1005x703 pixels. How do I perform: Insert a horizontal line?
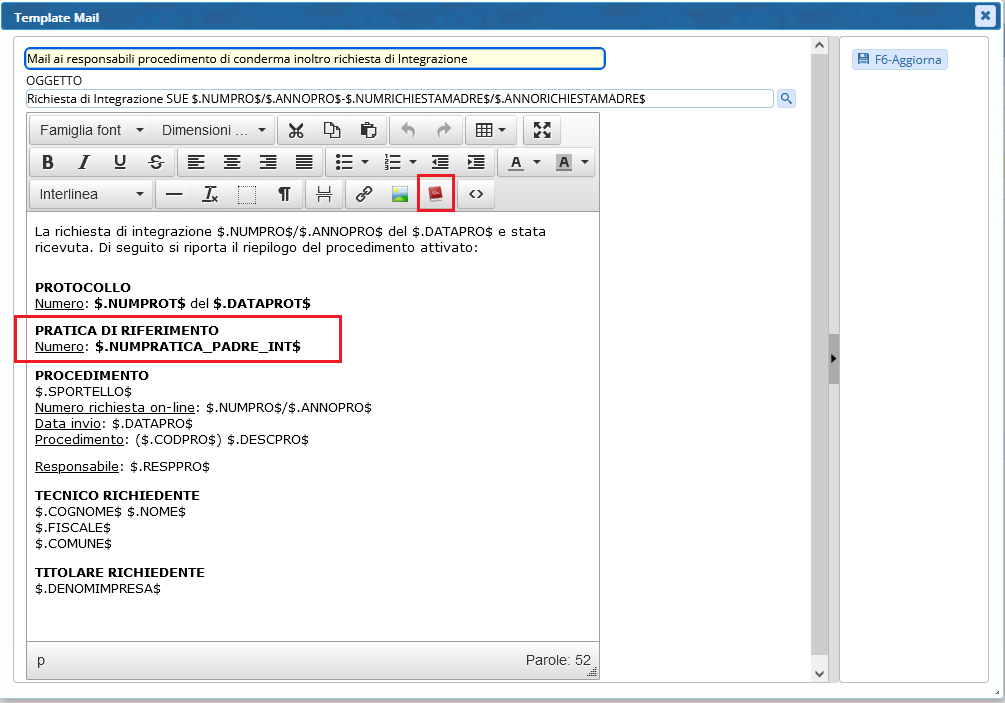(x=174, y=194)
